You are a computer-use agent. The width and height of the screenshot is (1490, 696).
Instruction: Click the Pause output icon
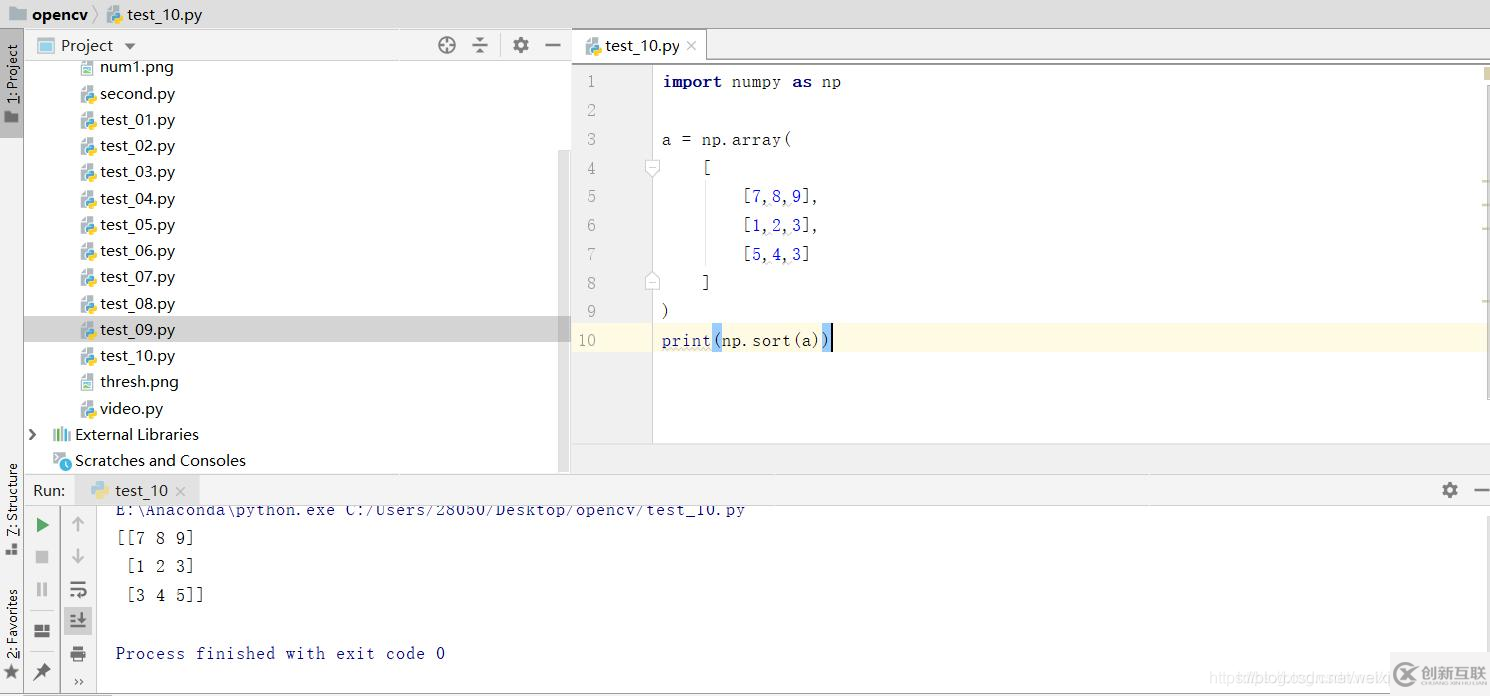click(42, 589)
